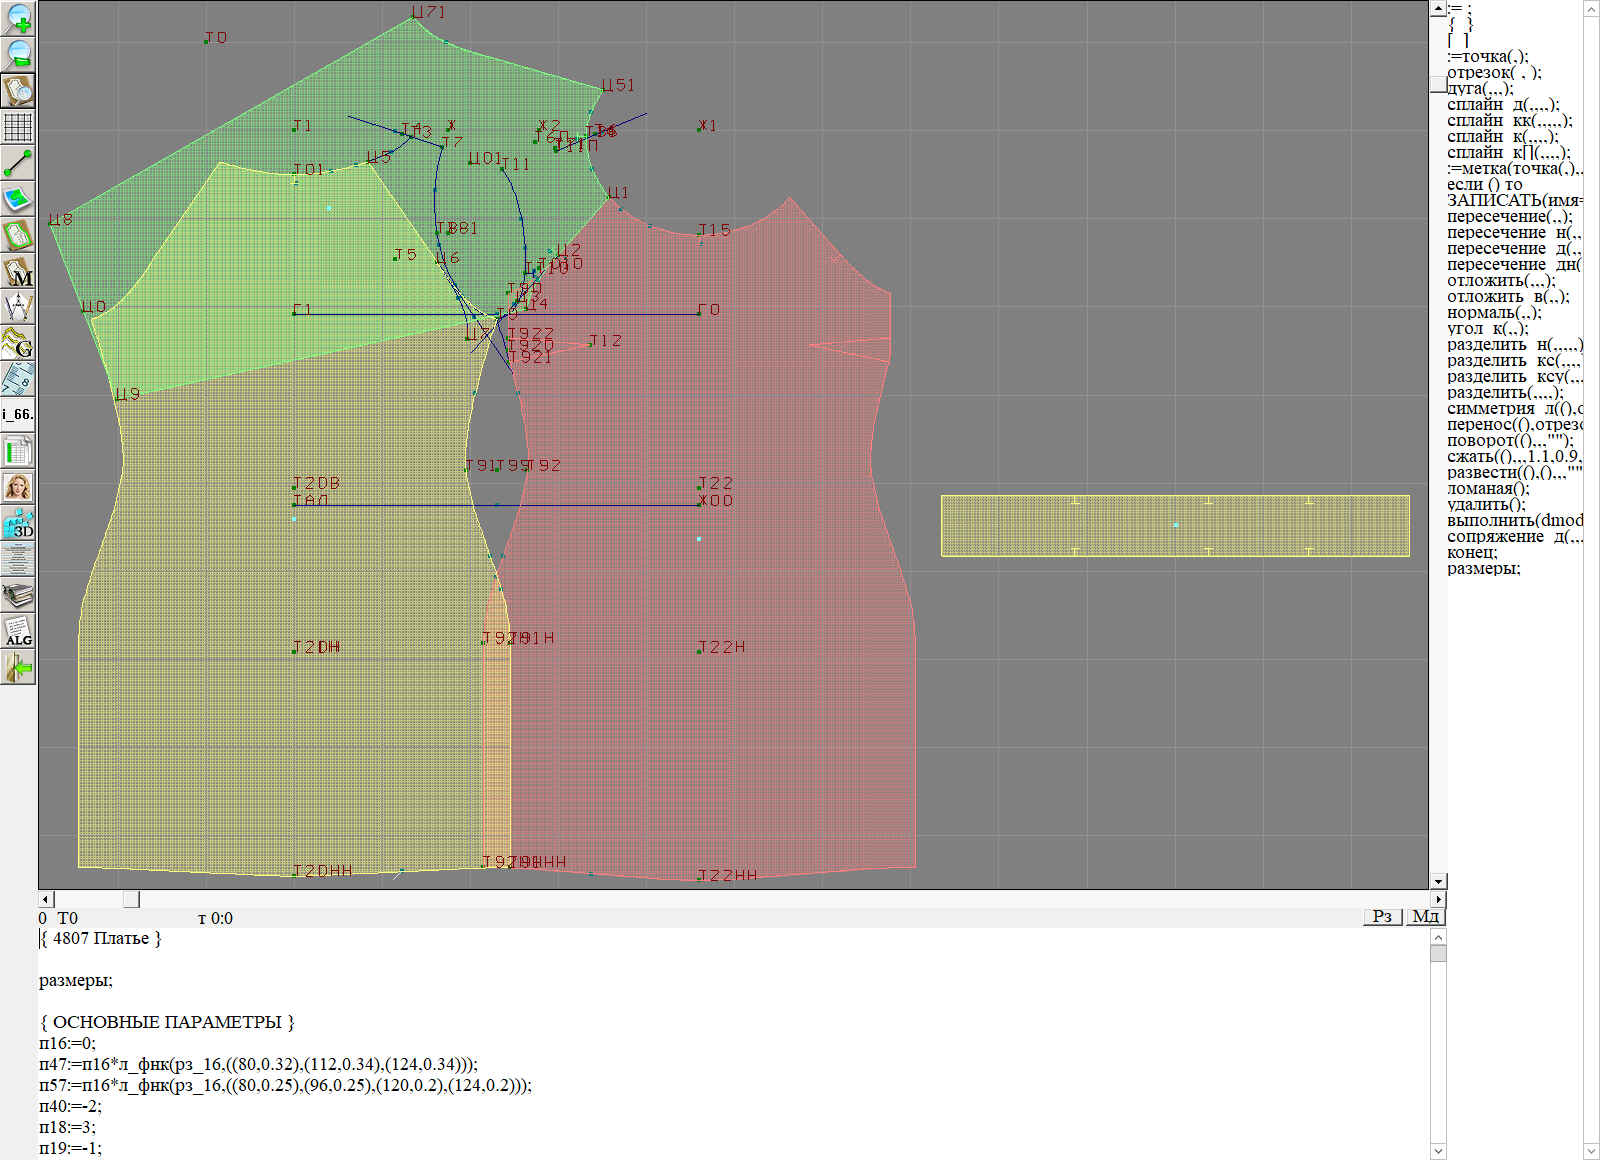
Task: Click the zoom out magnifier icon
Action: (18, 54)
